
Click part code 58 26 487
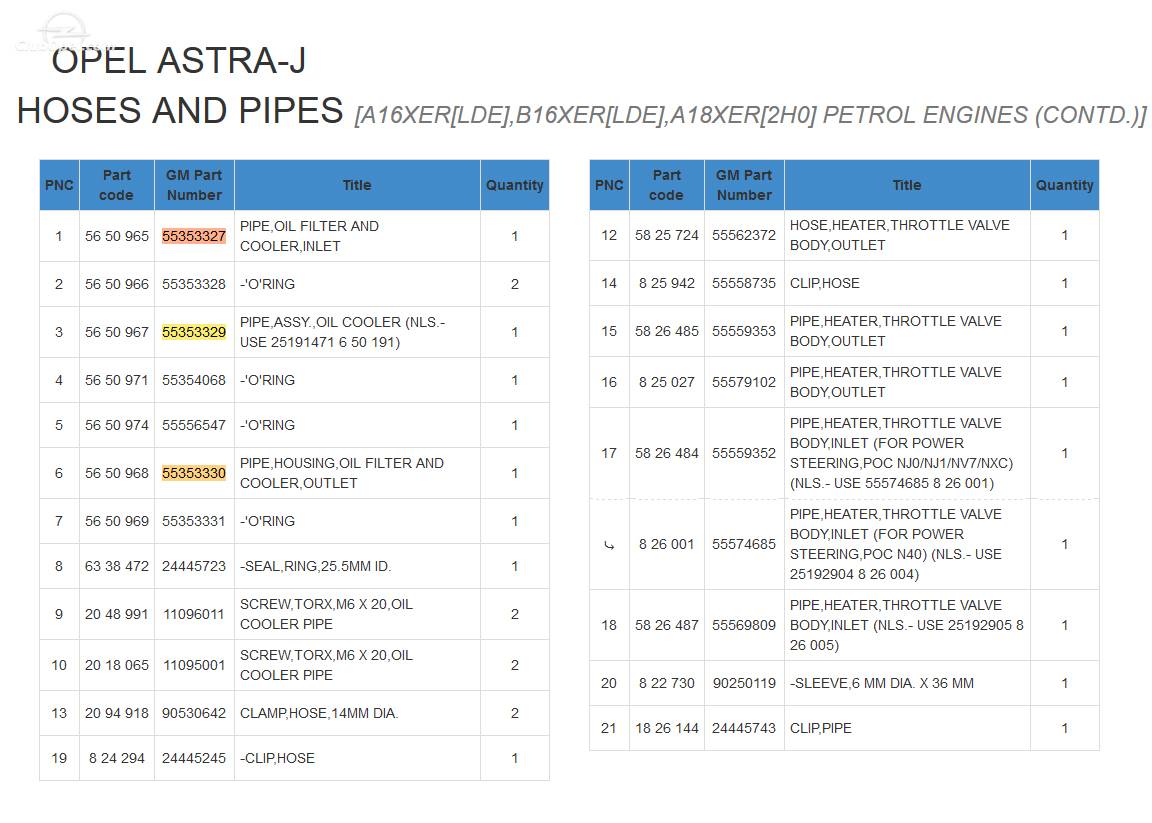click(x=667, y=625)
